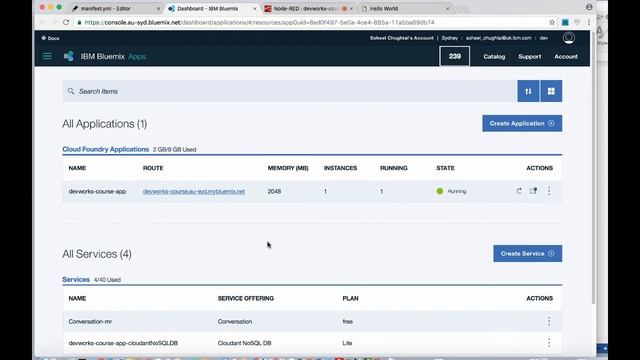Click the user avatar icon
The image size is (640, 360).
[x=569, y=38]
